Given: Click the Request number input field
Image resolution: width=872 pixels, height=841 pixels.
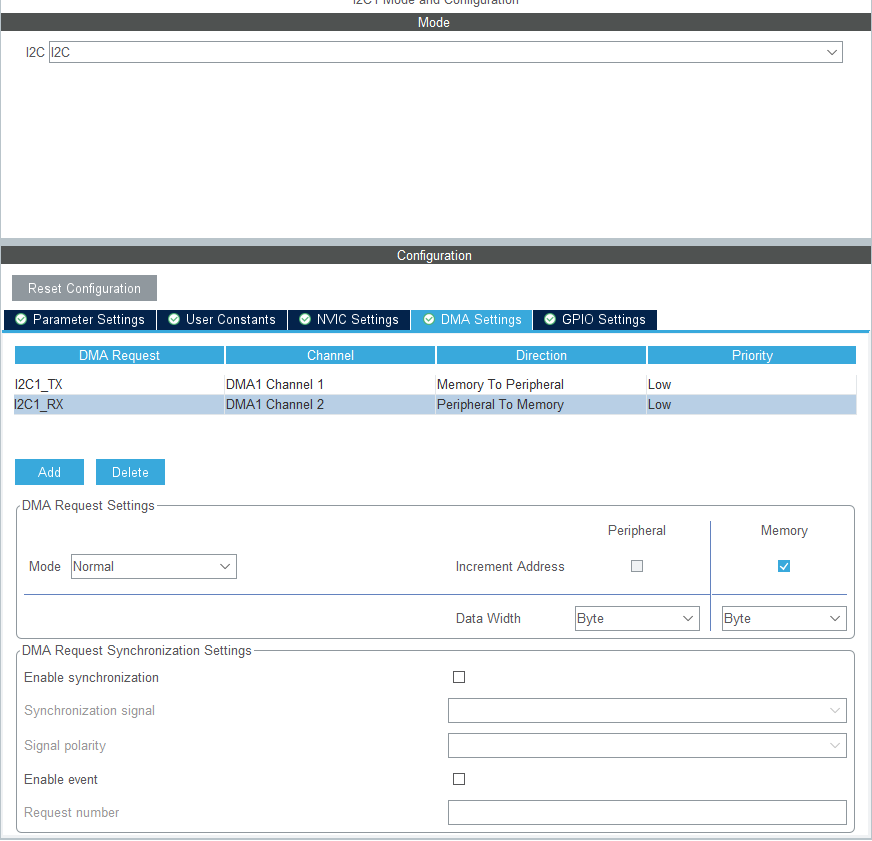Looking at the screenshot, I should tap(647, 813).
